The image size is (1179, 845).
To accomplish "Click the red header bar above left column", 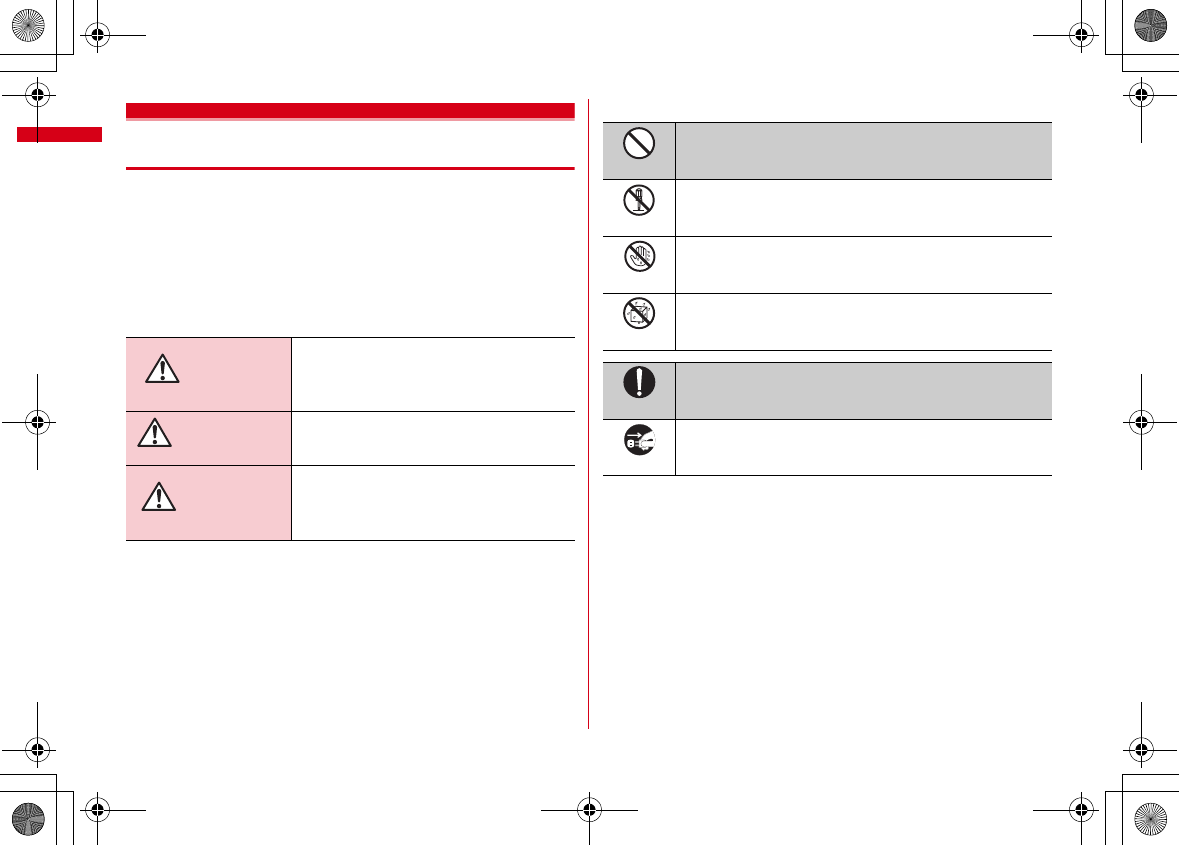I will coord(350,110).
